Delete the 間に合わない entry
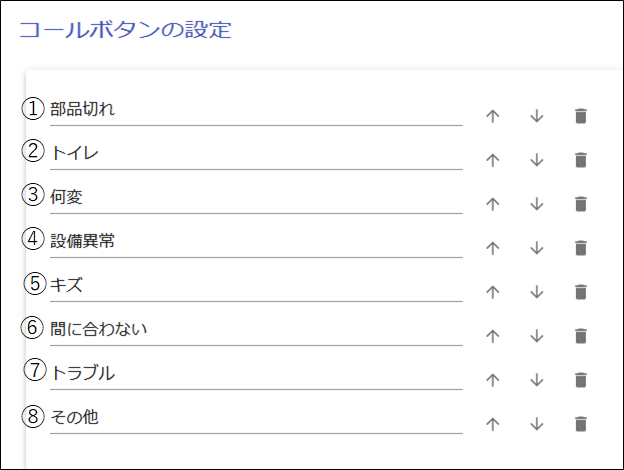Screen dimensions: 624x470 (x=580, y=336)
